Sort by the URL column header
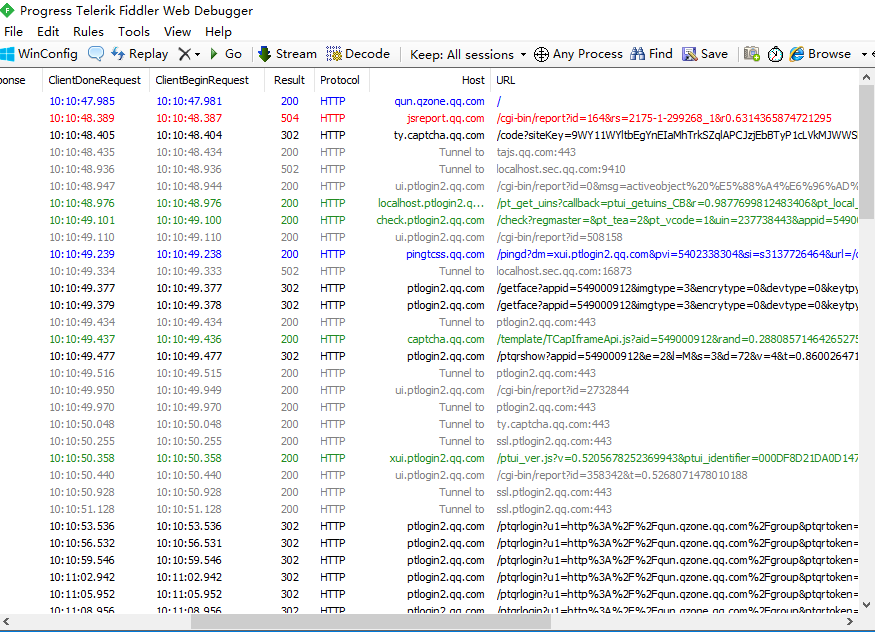The width and height of the screenshot is (875, 633). 675,80
